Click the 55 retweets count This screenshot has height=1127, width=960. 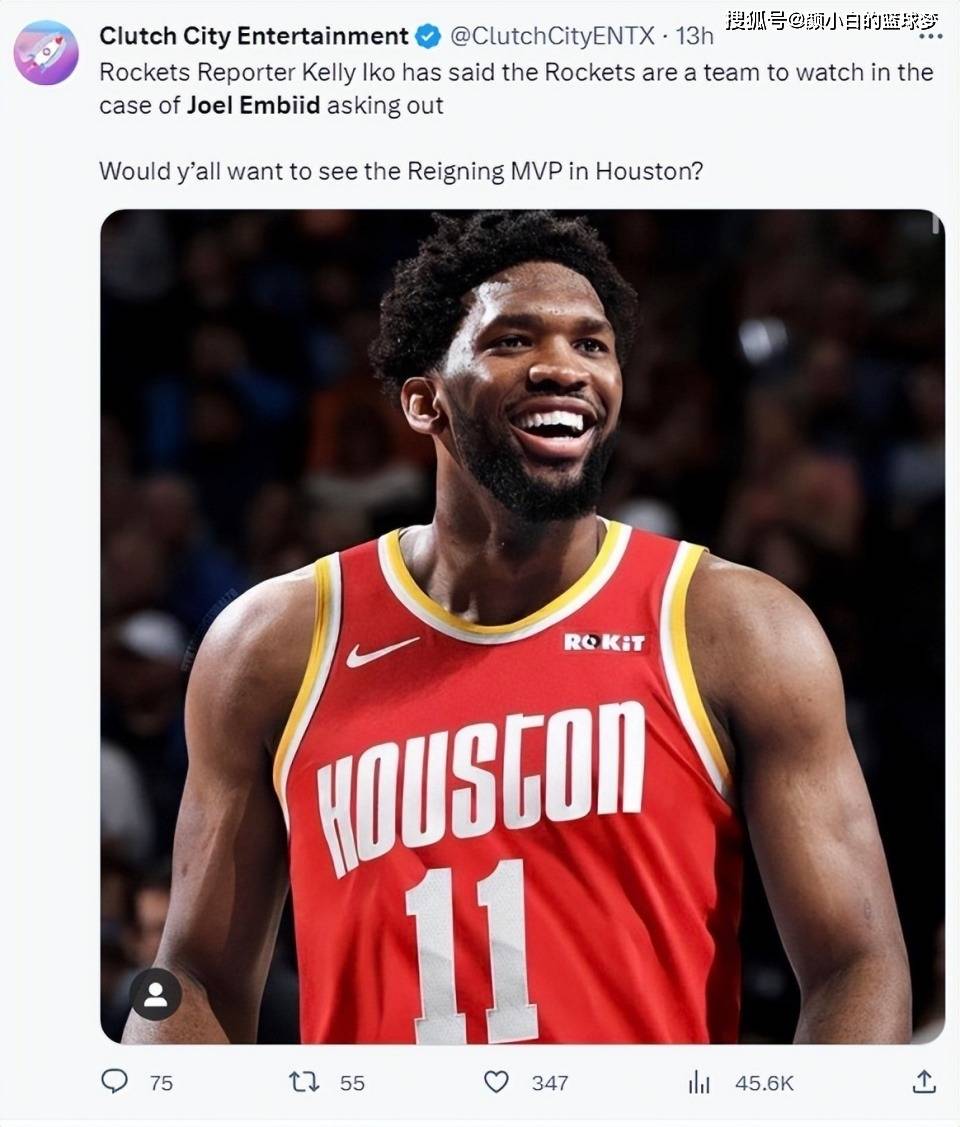352,1083
